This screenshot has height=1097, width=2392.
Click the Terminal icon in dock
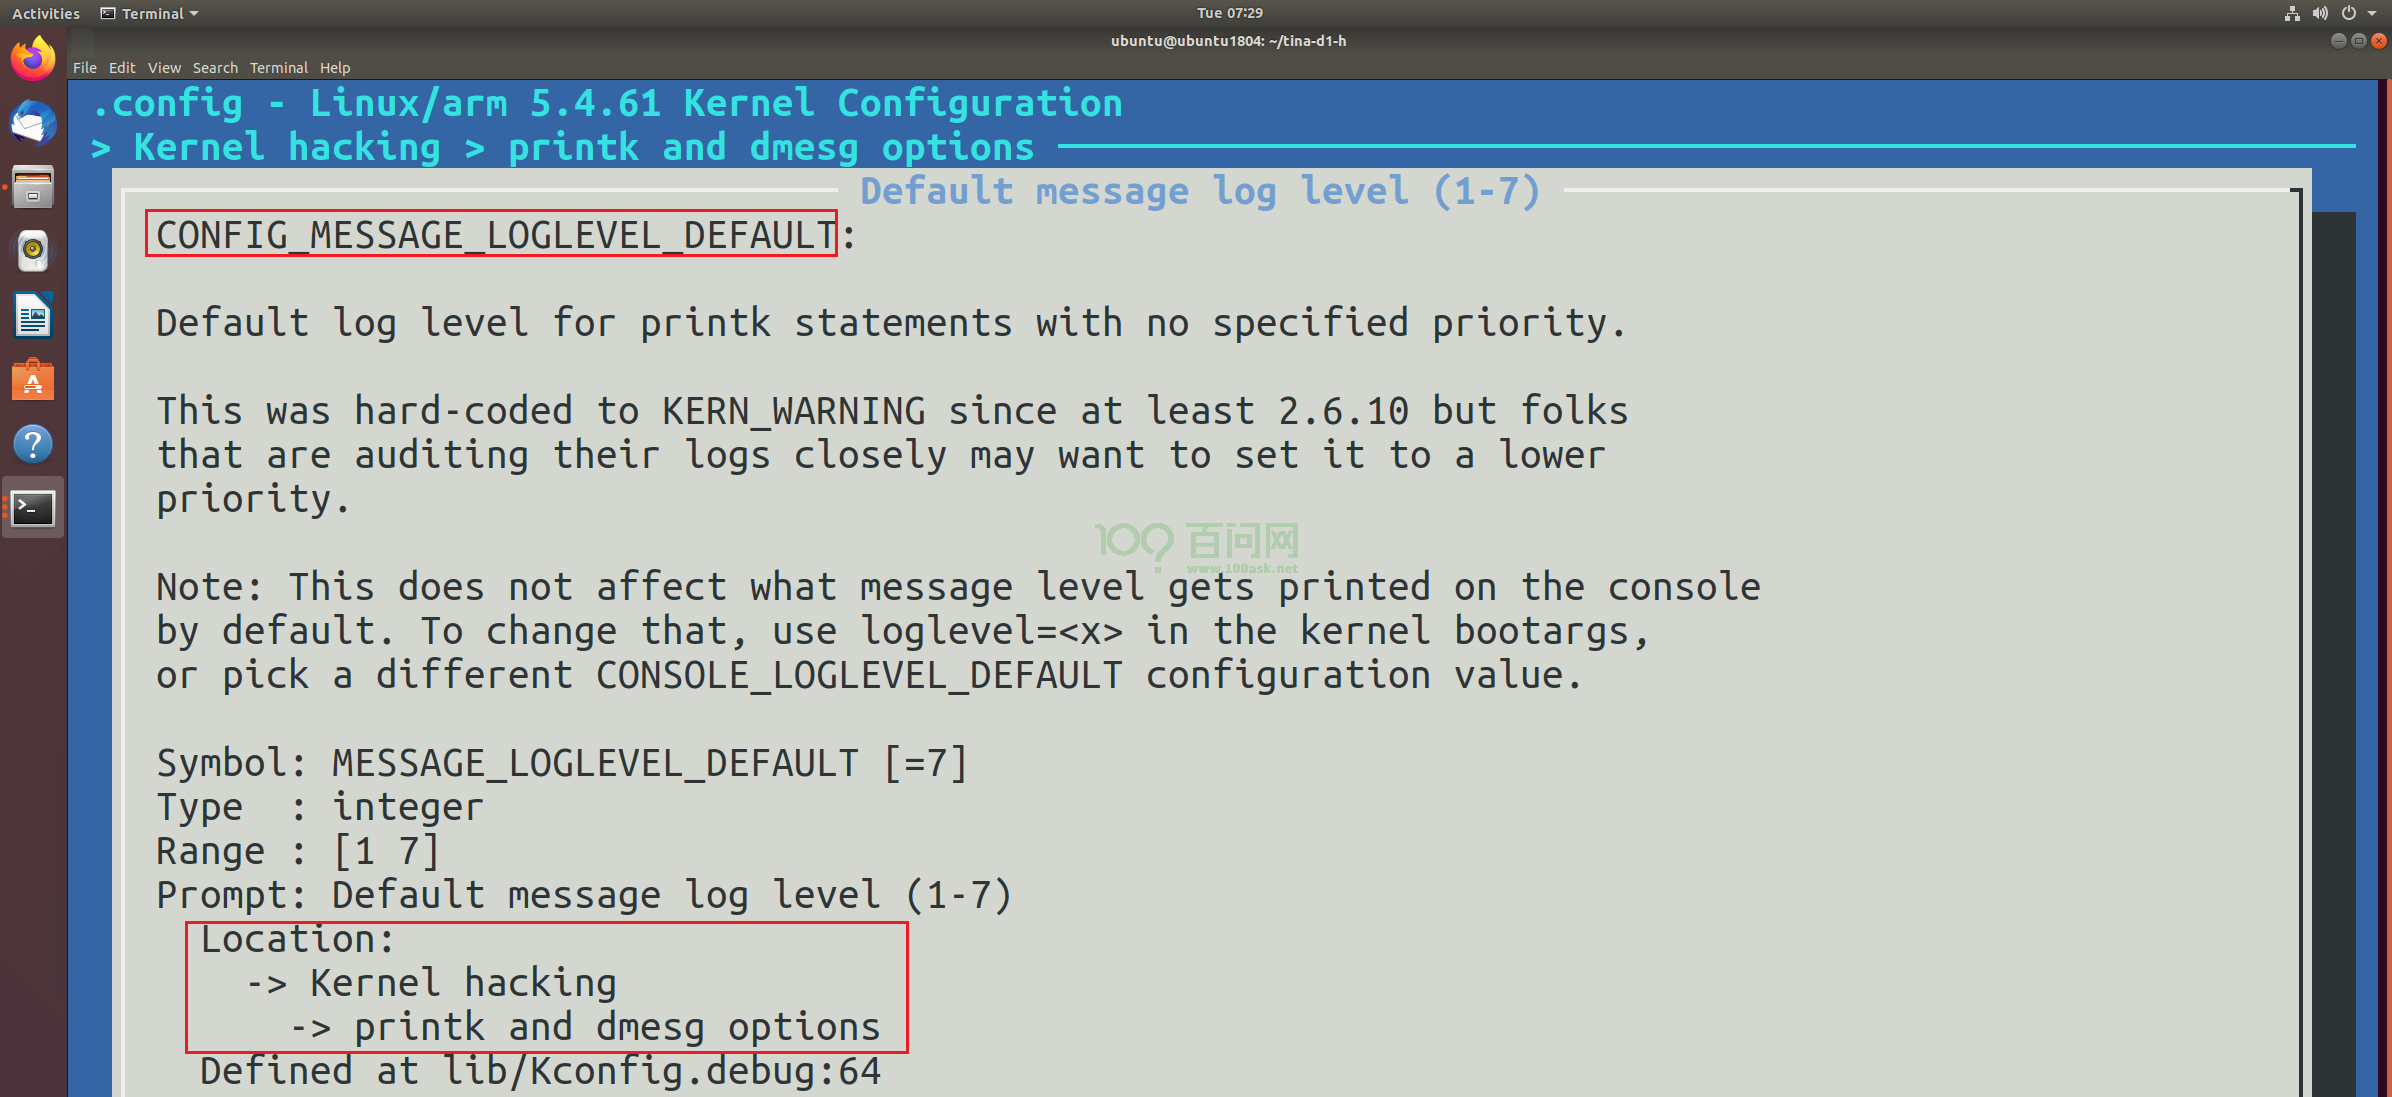click(x=33, y=508)
